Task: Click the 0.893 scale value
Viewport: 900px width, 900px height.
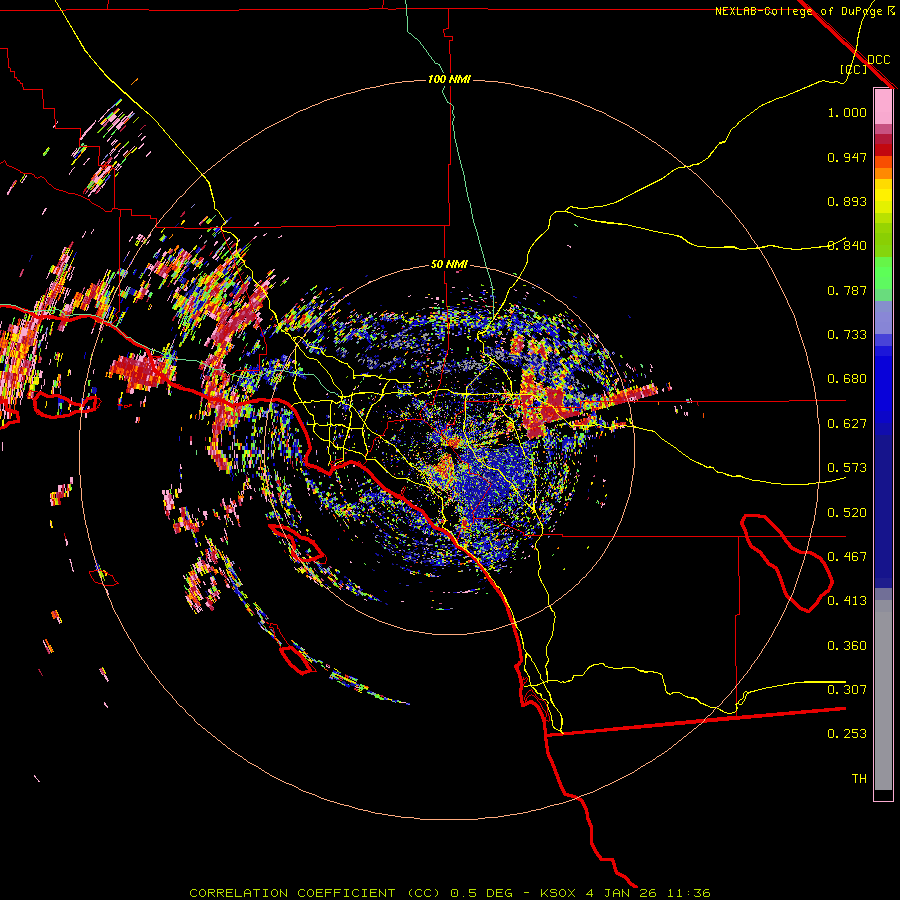Action: coord(847,201)
